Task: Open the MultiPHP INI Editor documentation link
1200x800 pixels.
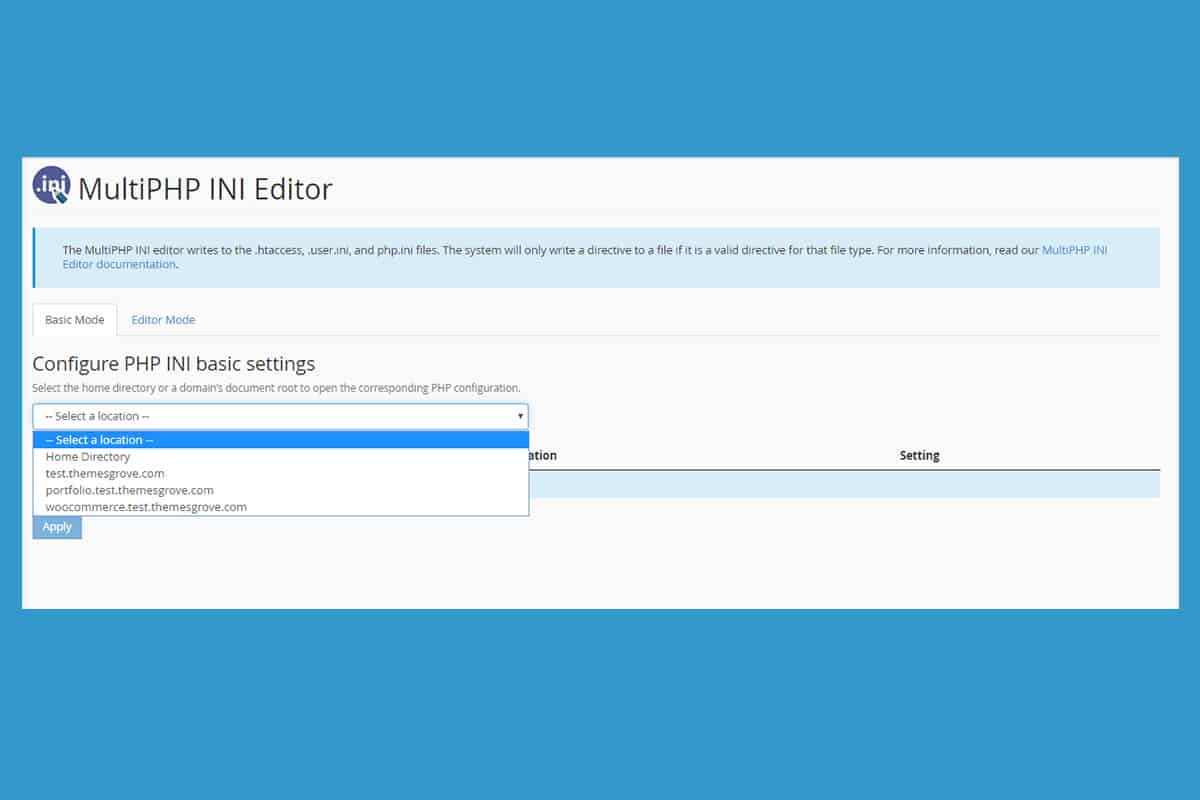Action: tap(1074, 250)
